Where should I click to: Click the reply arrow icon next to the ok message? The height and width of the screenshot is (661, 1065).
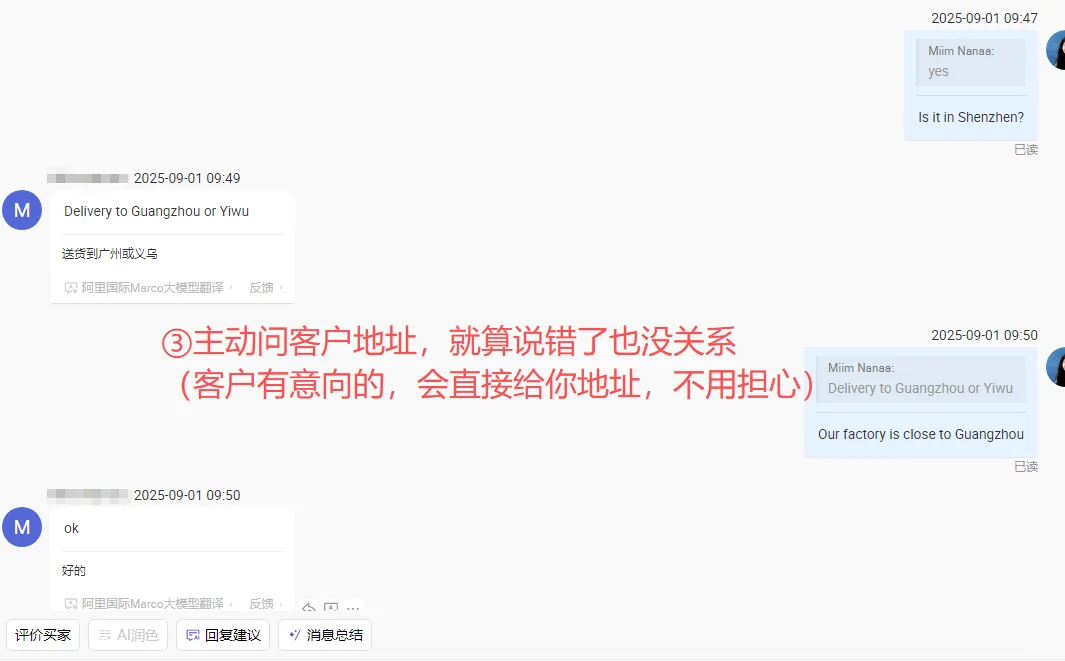coord(308,606)
